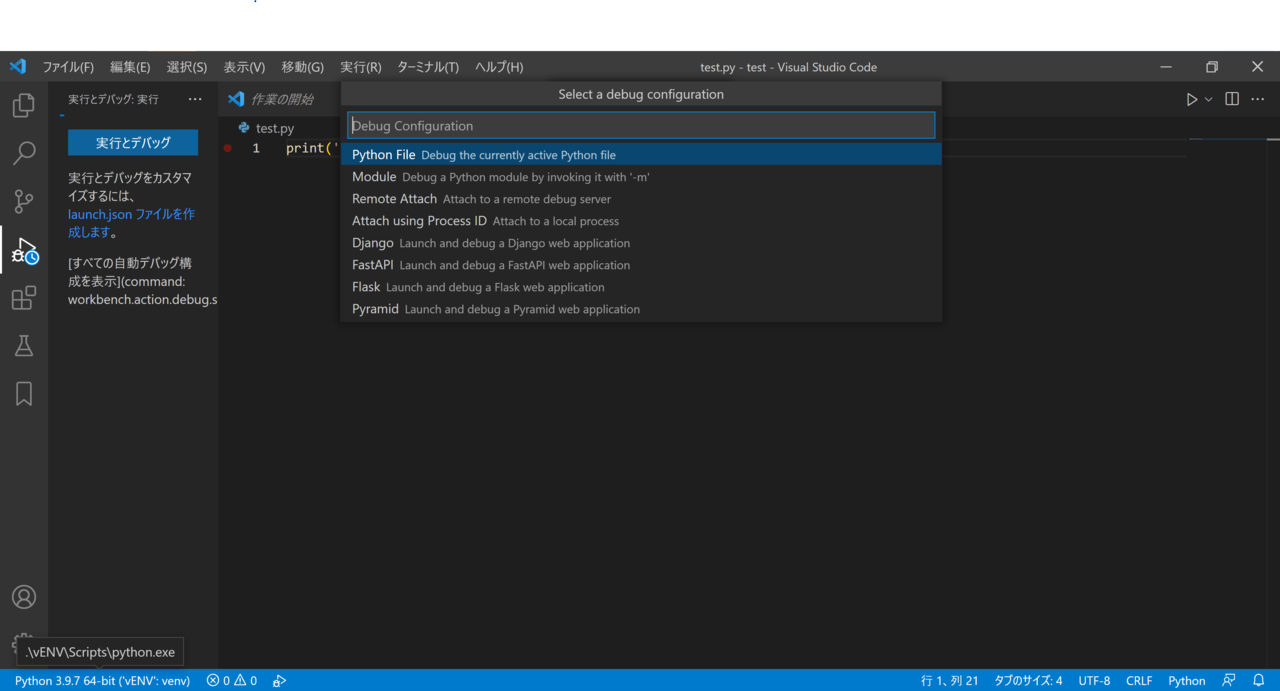Click the split editor icon
This screenshot has width=1280, height=691.
[1232, 99]
